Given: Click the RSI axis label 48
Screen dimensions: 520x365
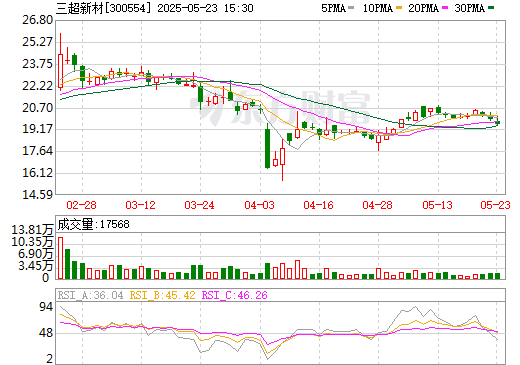Looking at the screenshot, I should pyautogui.click(x=46, y=333).
